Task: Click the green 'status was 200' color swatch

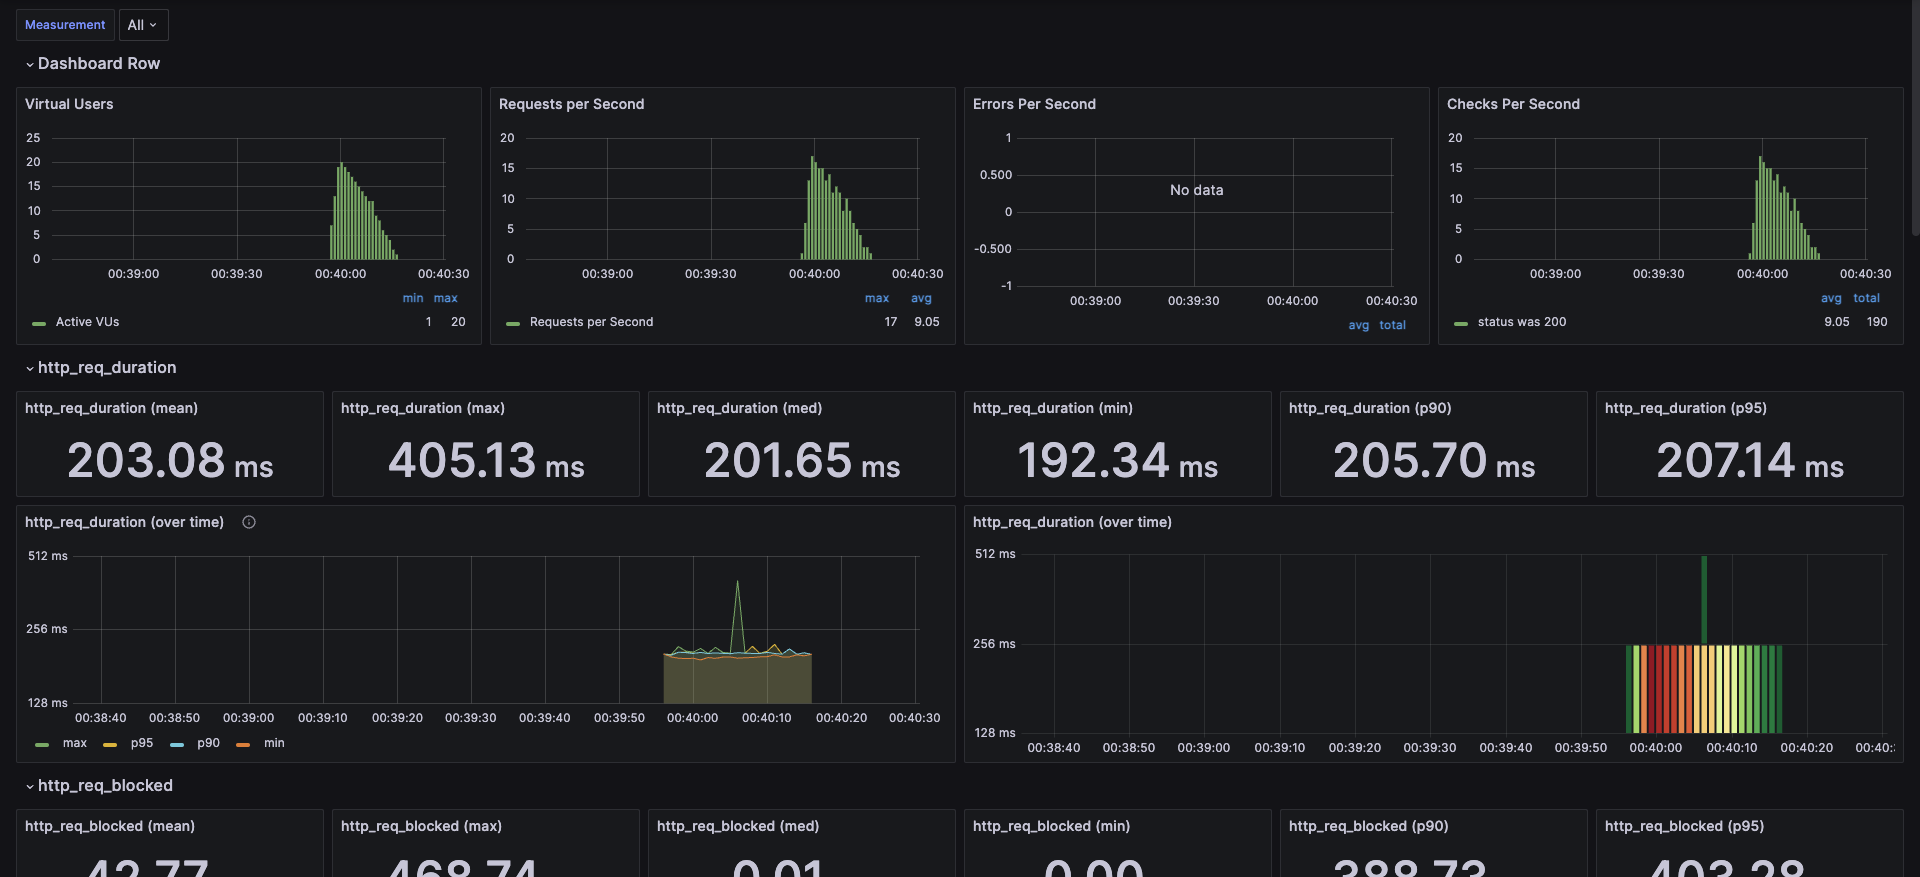Action: (1461, 323)
